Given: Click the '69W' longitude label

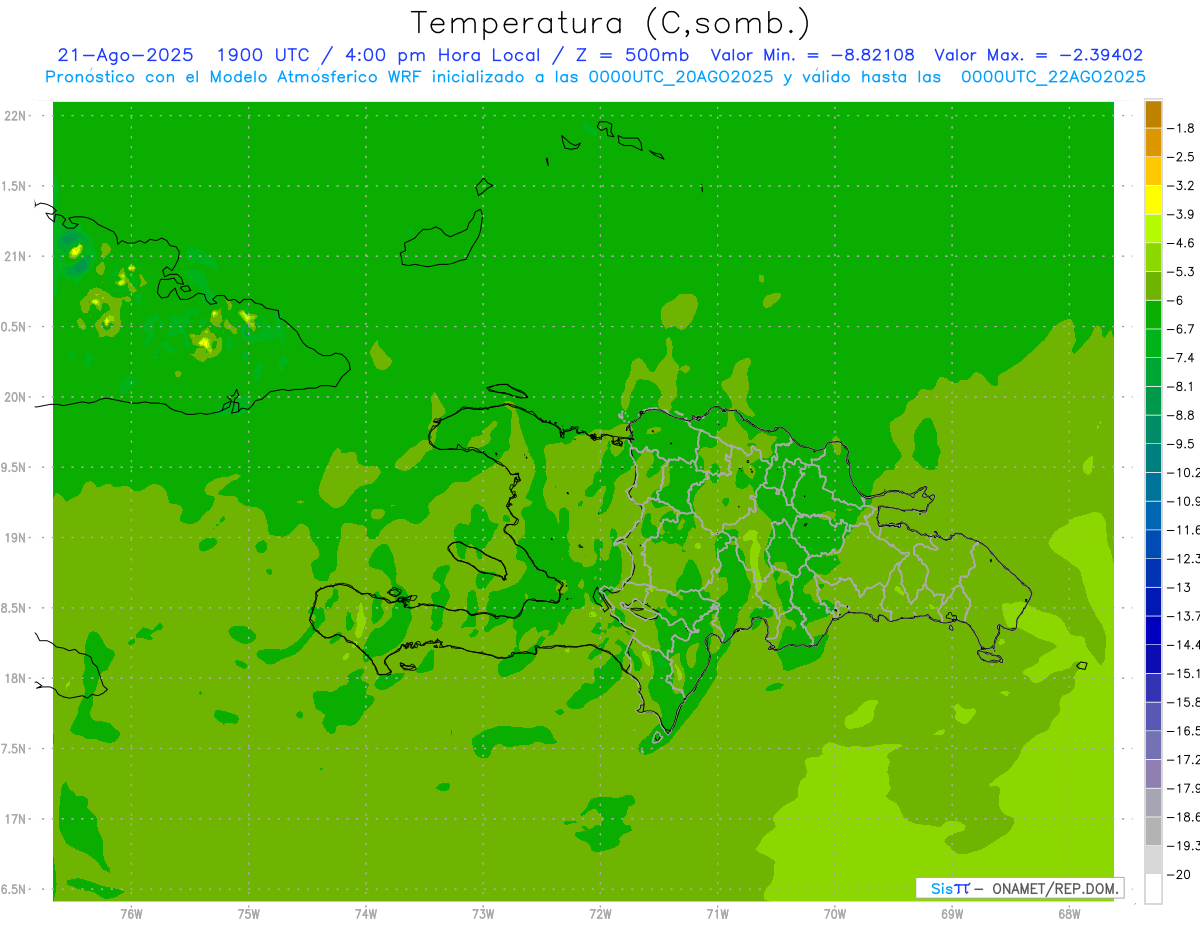Looking at the screenshot, I should click(952, 913).
